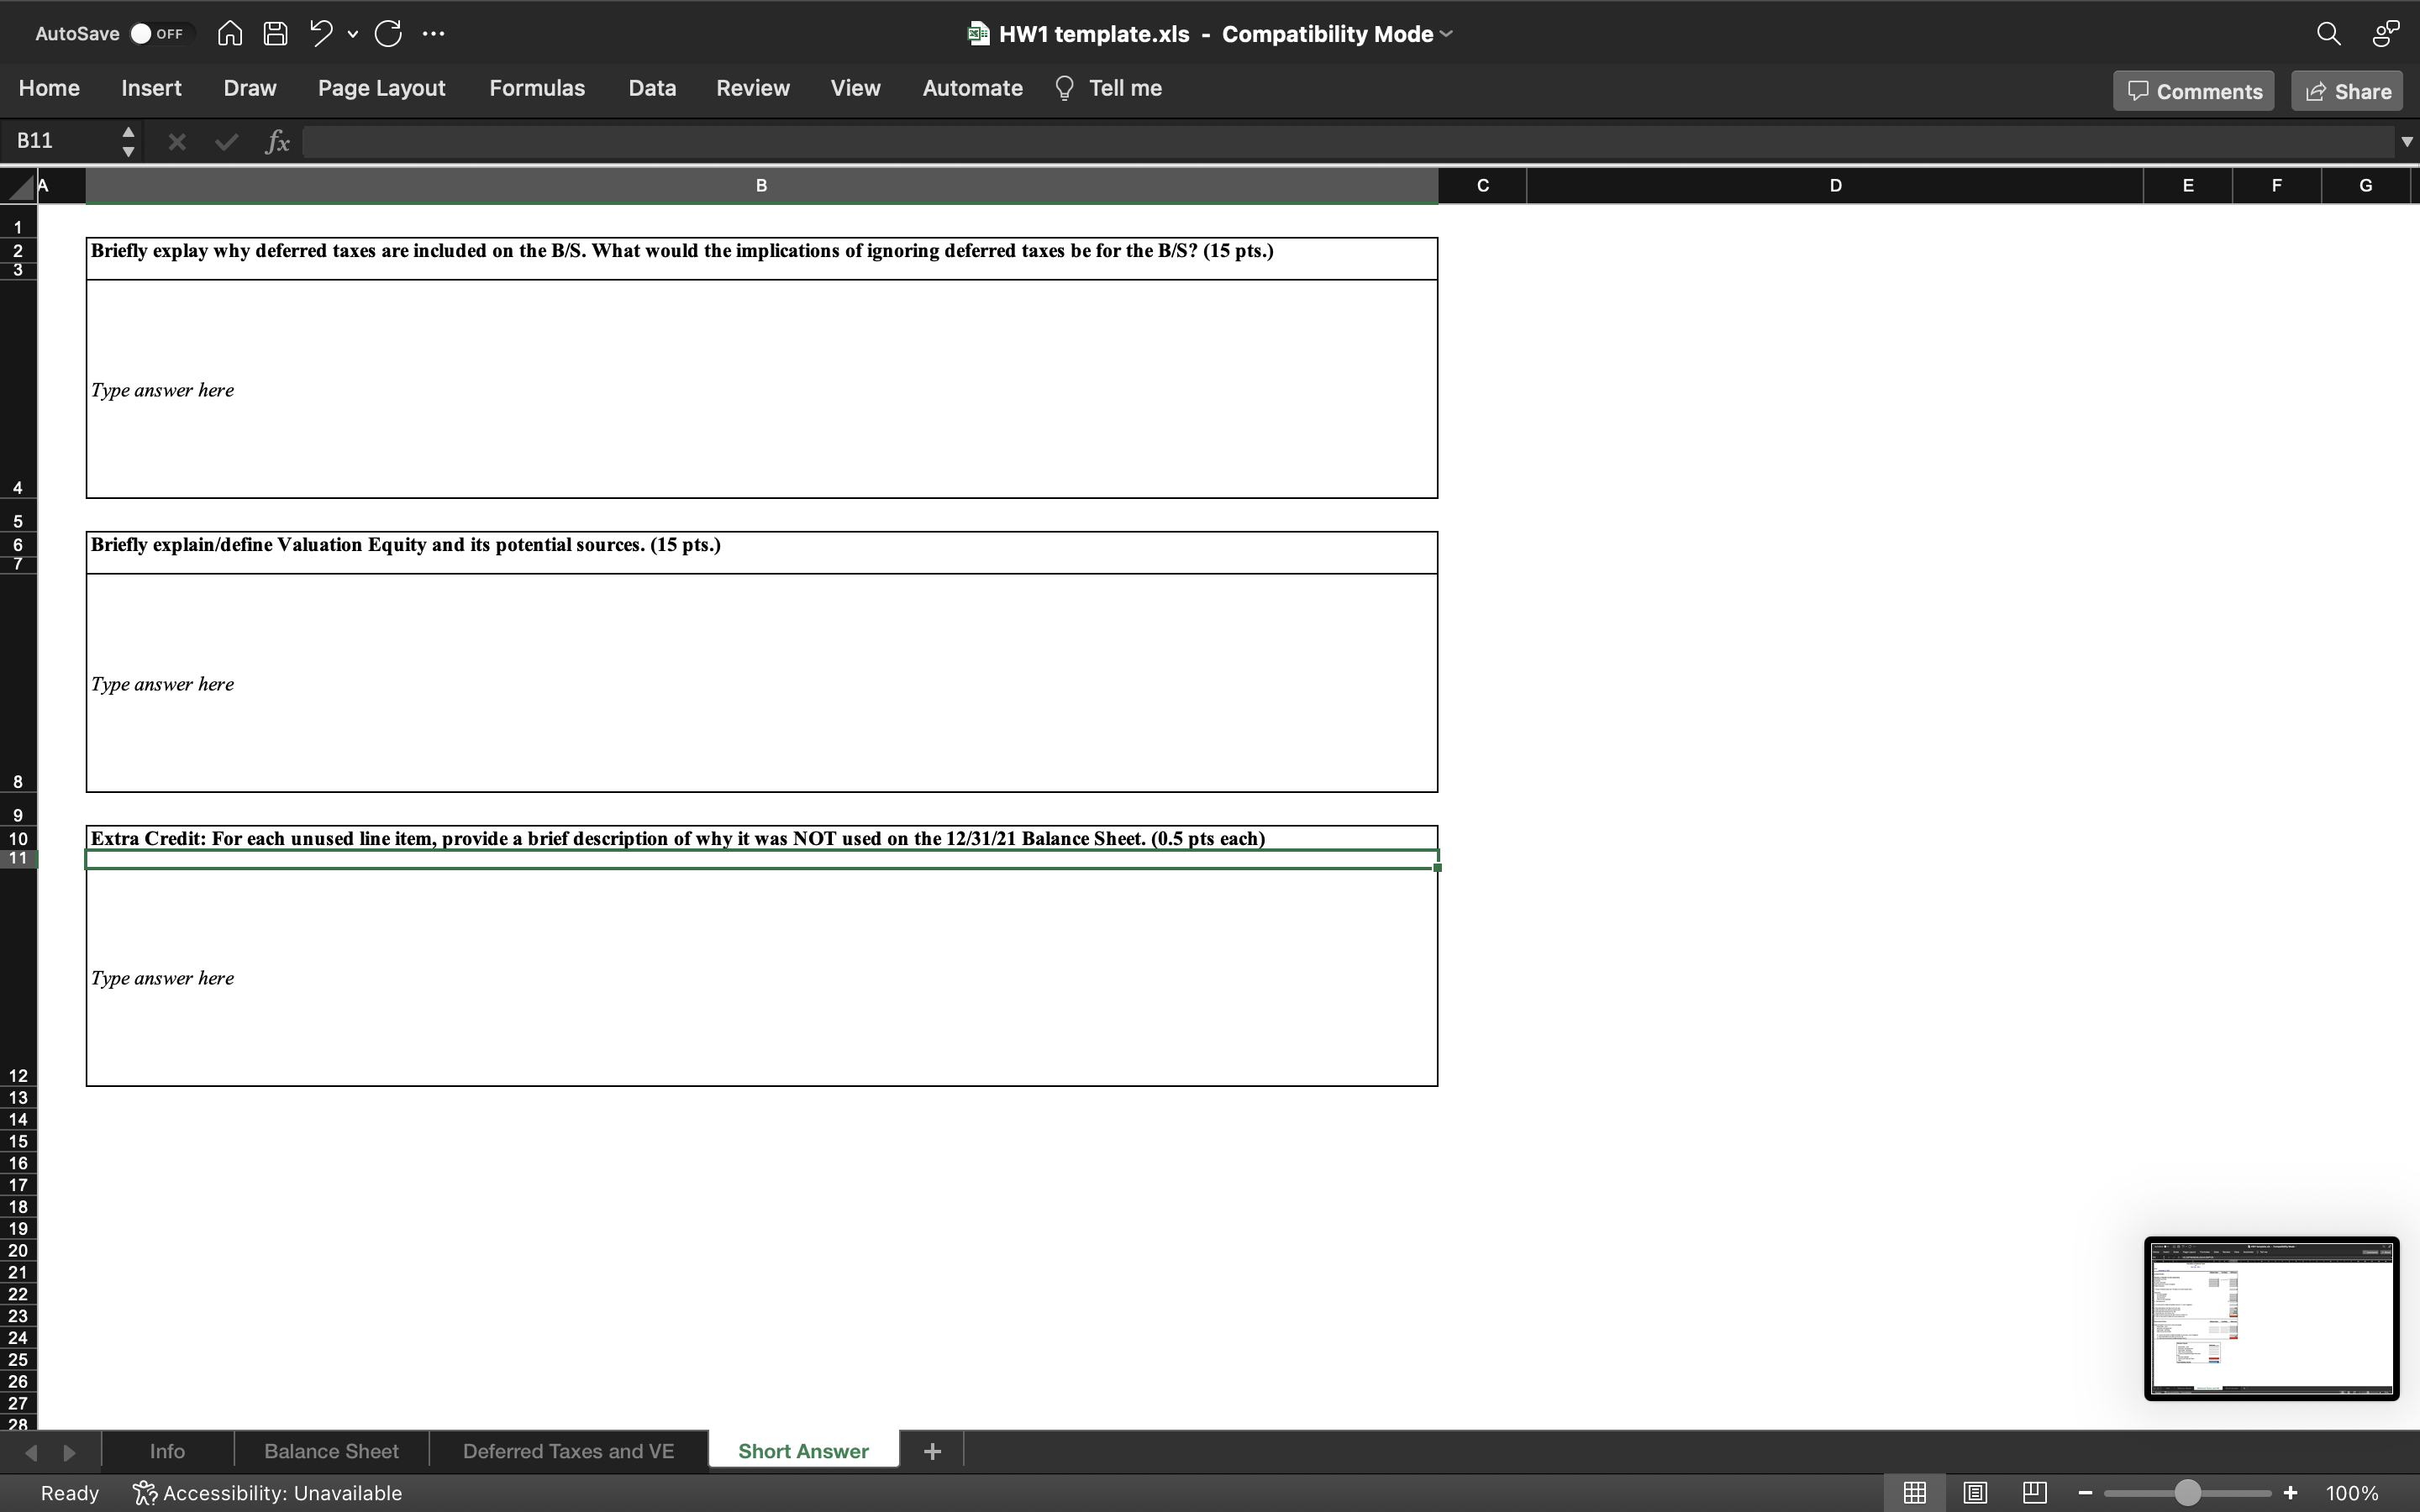This screenshot has height=1512, width=2420.
Task: Click the Home icon in the Quick Access toolbar
Action: tap(229, 33)
